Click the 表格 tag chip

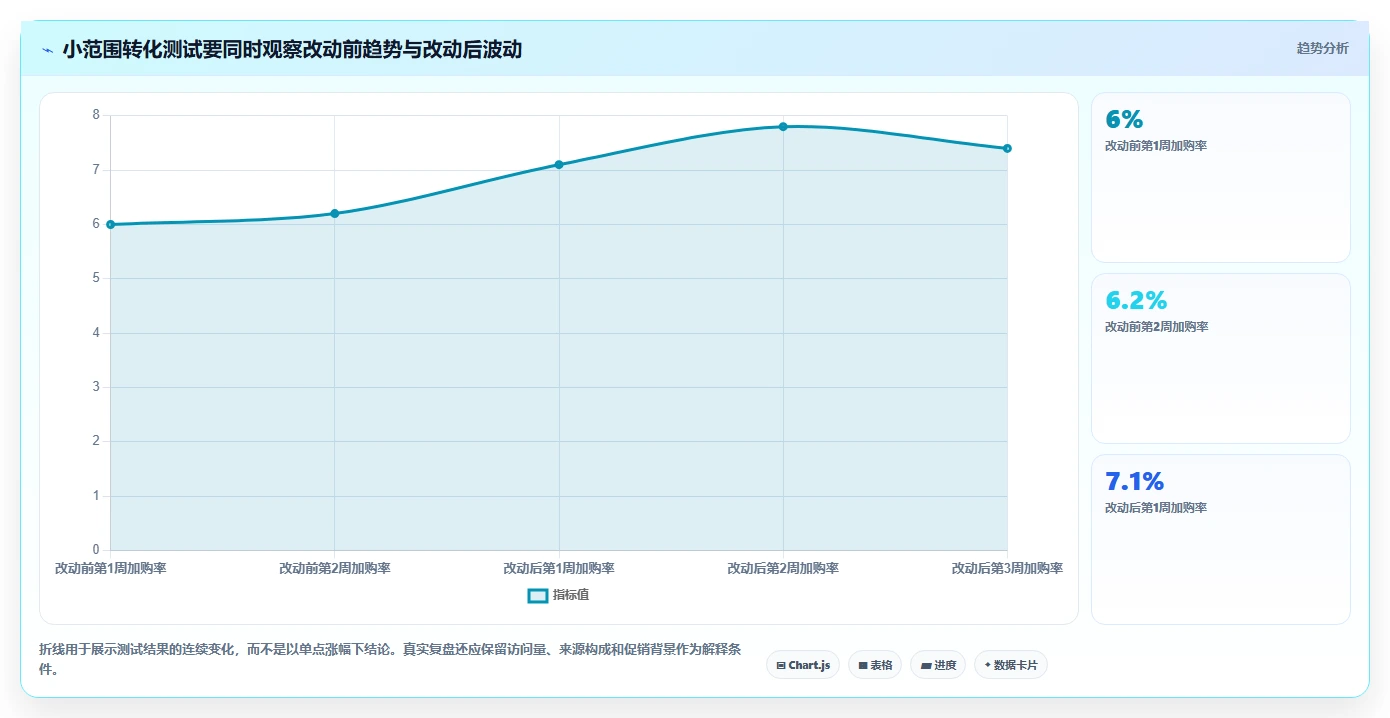(x=875, y=665)
